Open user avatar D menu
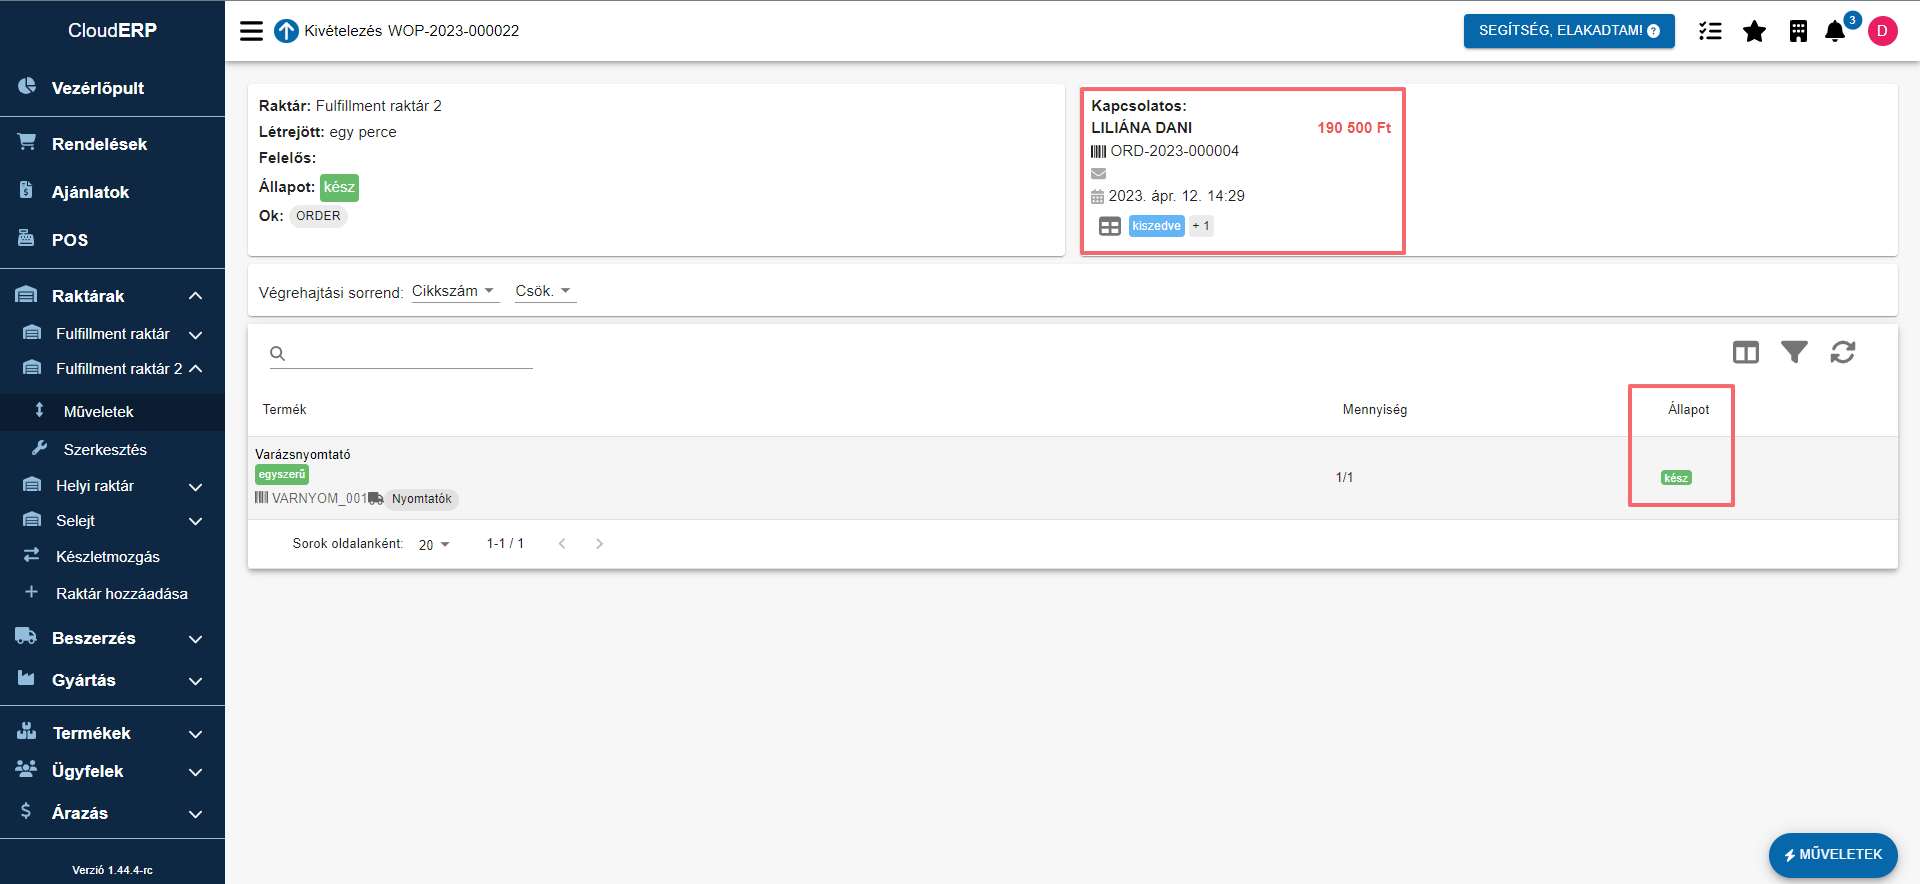 [x=1882, y=31]
